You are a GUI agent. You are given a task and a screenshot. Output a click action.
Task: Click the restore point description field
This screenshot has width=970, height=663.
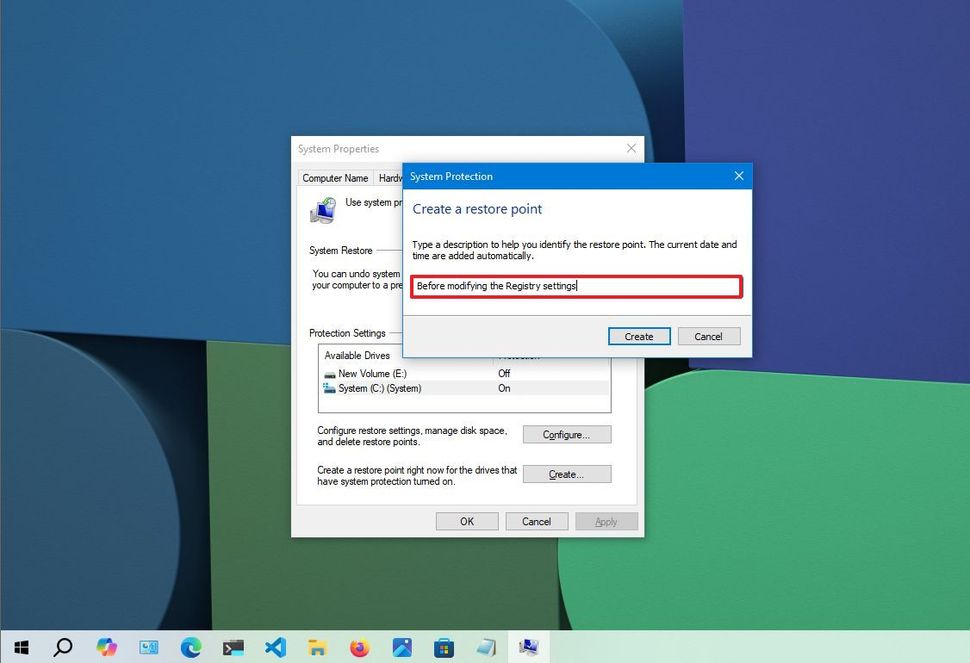pyautogui.click(x=576, y=286)
